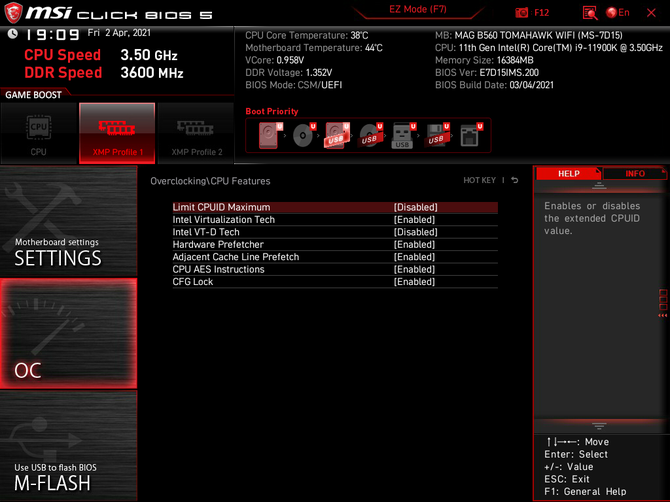Click the GAME BOOST label tab
Screen dimensions: 670x502
(33, 95)
